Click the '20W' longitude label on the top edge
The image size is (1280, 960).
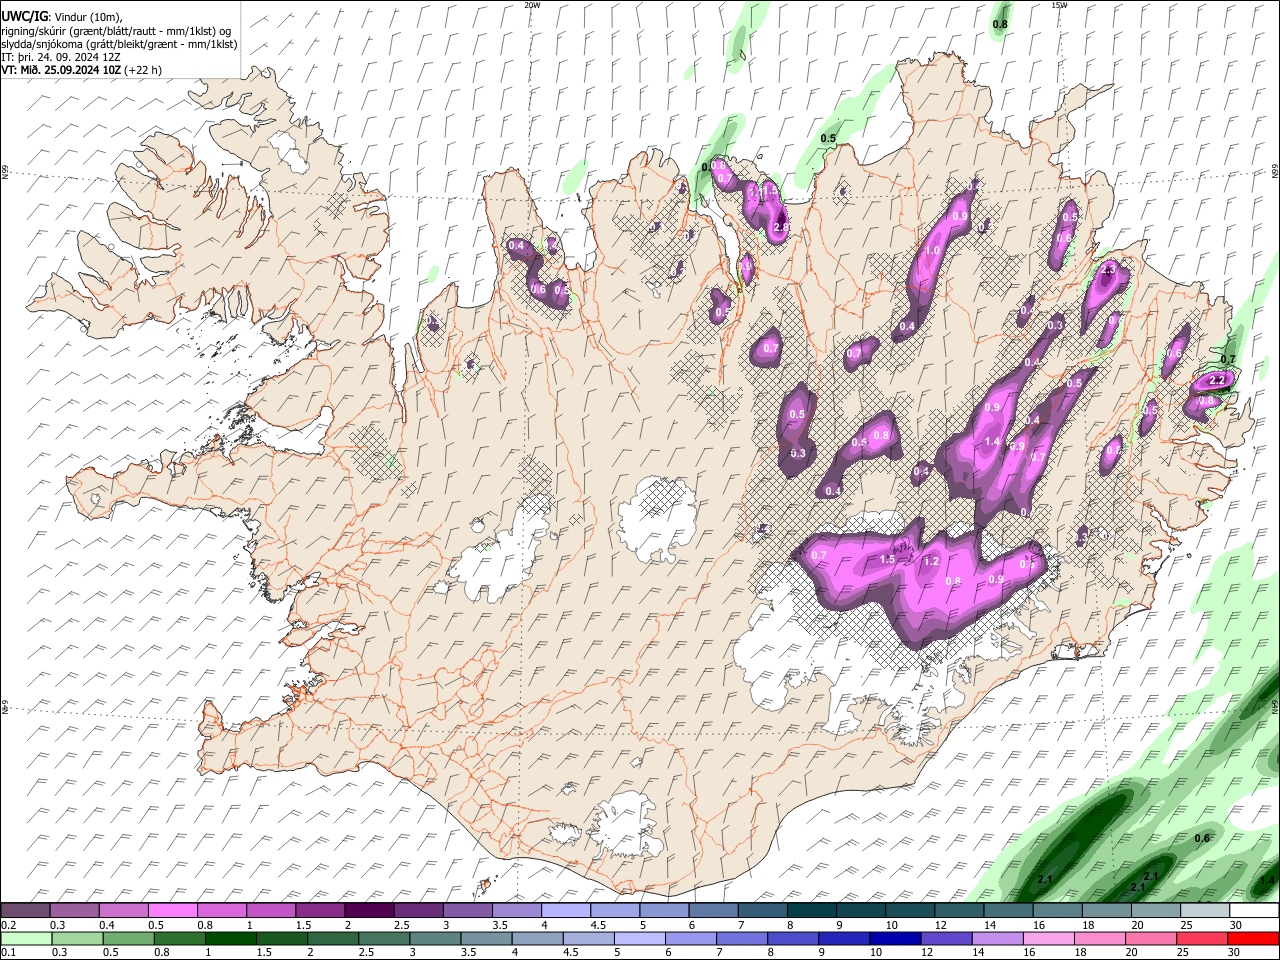533,5
